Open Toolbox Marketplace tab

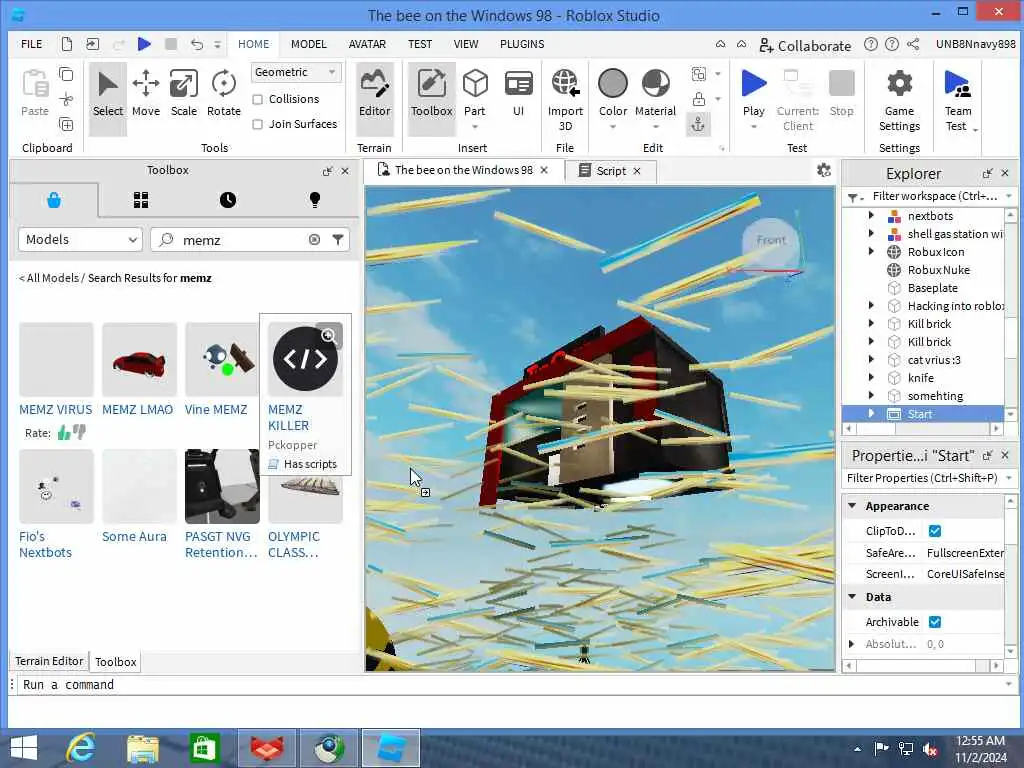point(54,200)
